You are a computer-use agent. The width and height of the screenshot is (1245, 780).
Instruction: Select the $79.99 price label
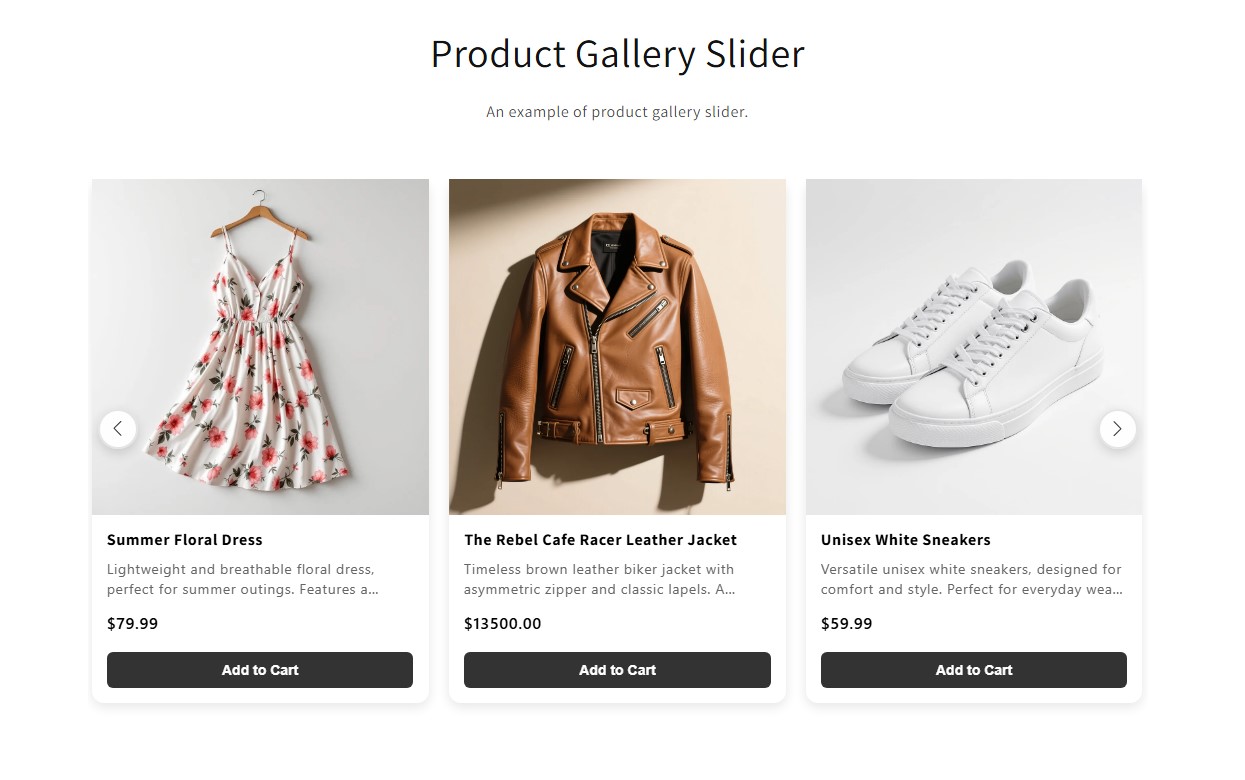133,624
